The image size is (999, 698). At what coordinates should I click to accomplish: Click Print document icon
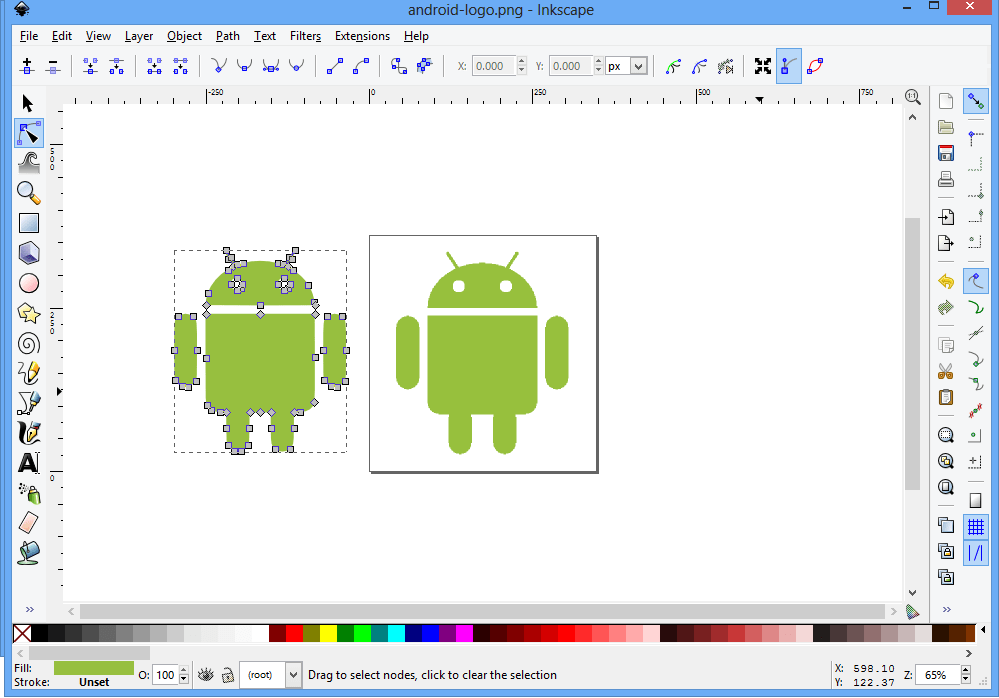pyautogui.click(x=946, y=179)
